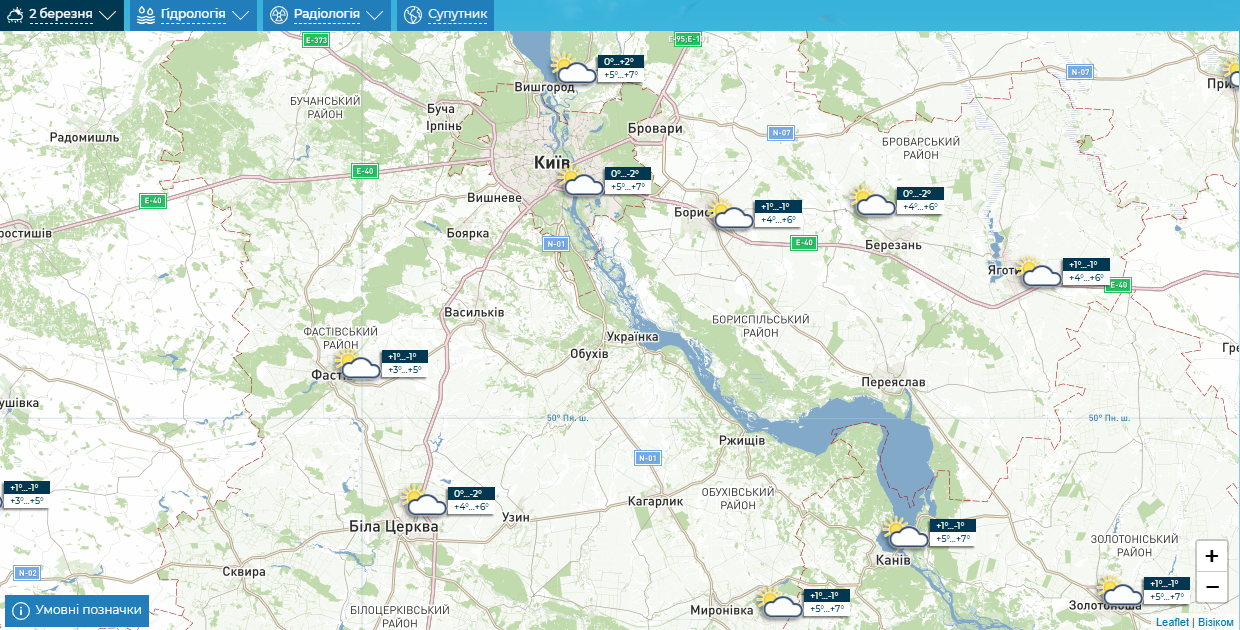Screen dimensions: 1240x630
Task: Click the weather icon next to Вишгород
Action: pyautogui.click(x=576, y=68)
